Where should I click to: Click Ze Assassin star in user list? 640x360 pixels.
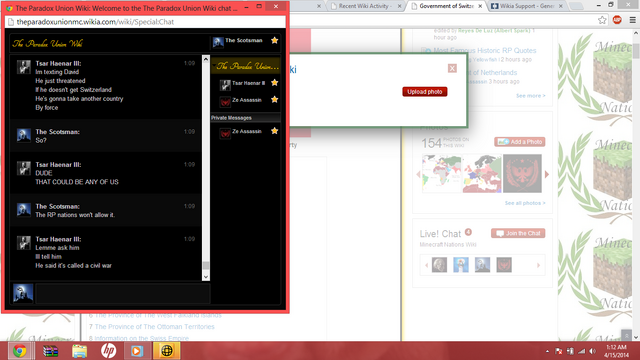[275, 100]
